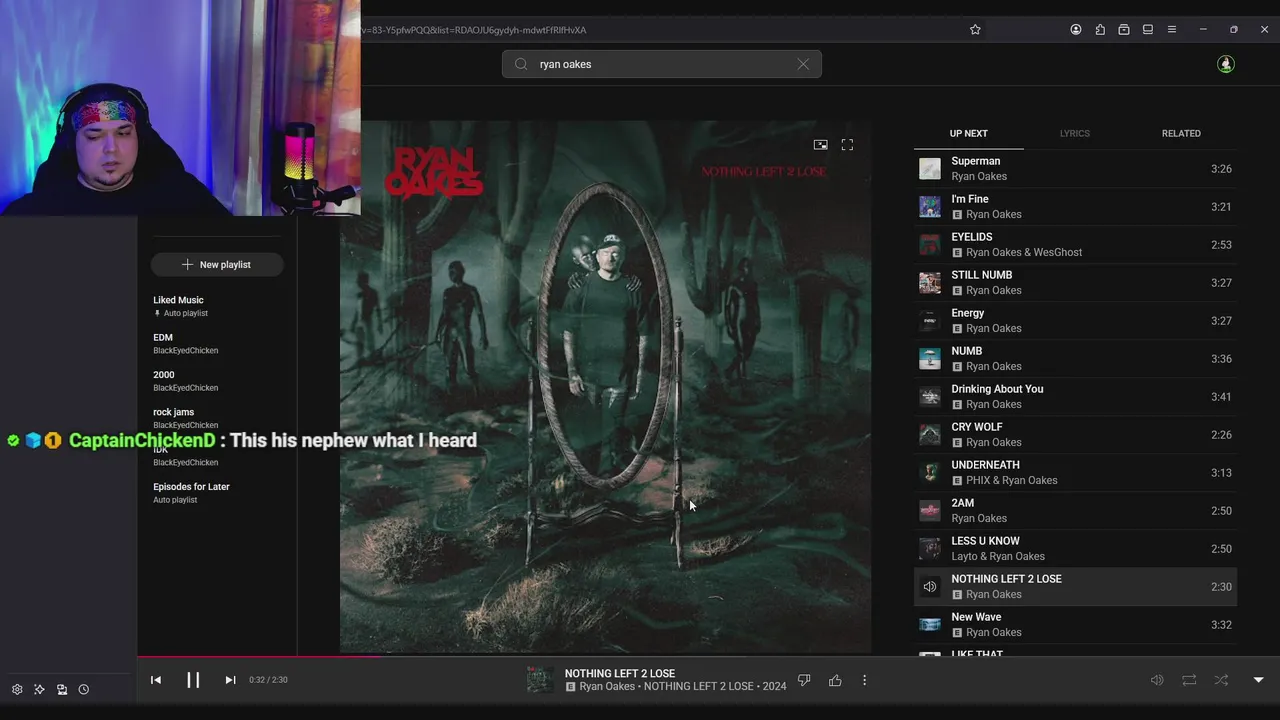Click the CRY WOLF queue thumbnail
Viewport: 1280px width, 720px height.
coord(930,435)
